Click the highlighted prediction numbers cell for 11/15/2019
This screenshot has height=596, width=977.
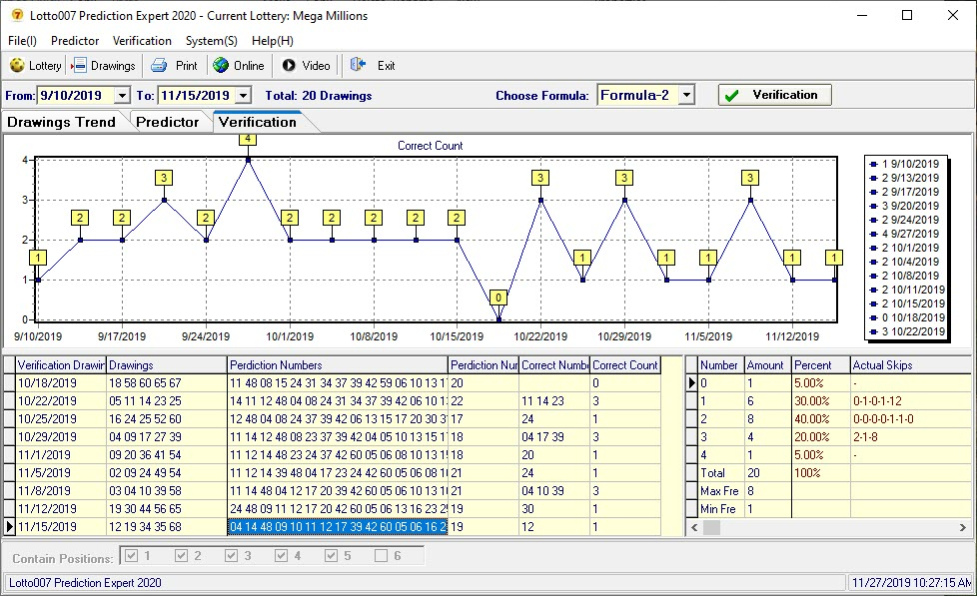(338, 527)
